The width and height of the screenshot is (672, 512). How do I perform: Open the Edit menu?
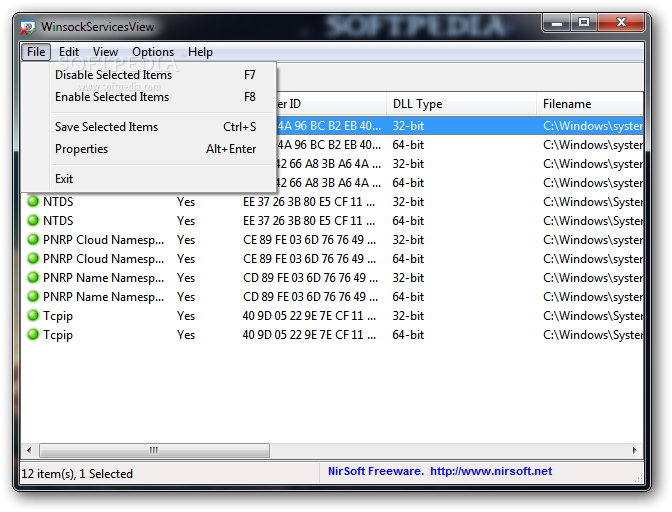[x=69, y=52]
